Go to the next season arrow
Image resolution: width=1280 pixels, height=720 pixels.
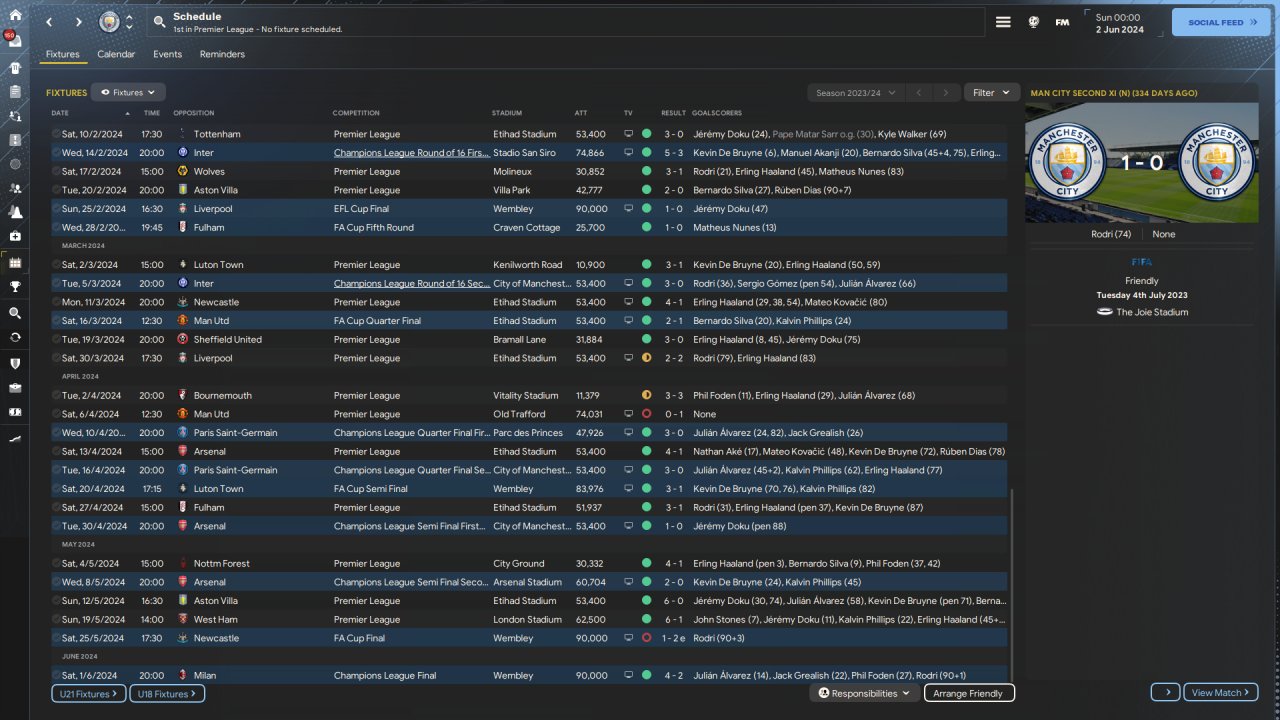[x=946, y=93]
